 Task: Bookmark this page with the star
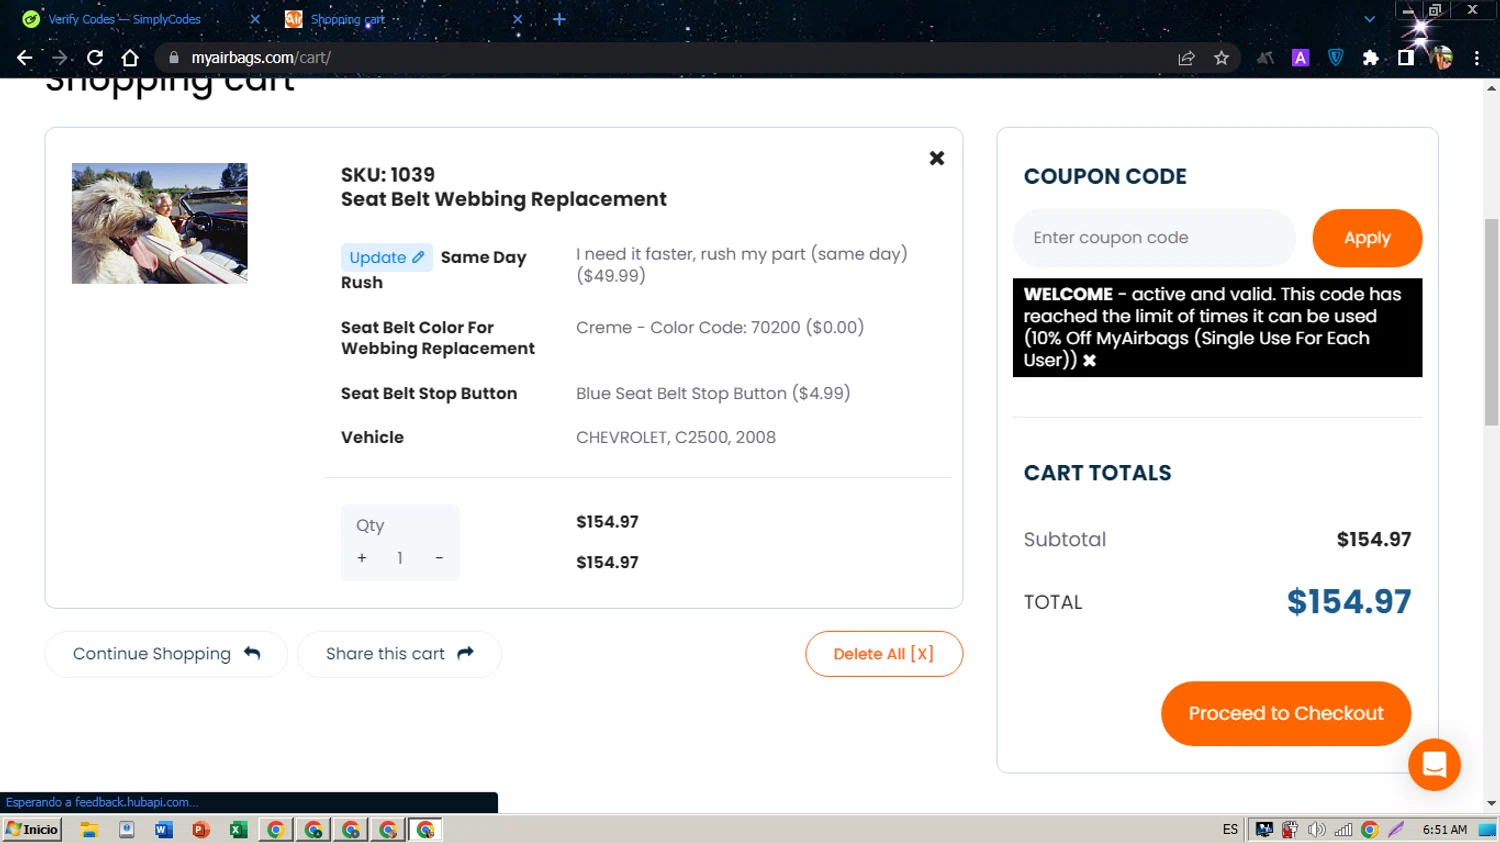(x=1221, y=58)
